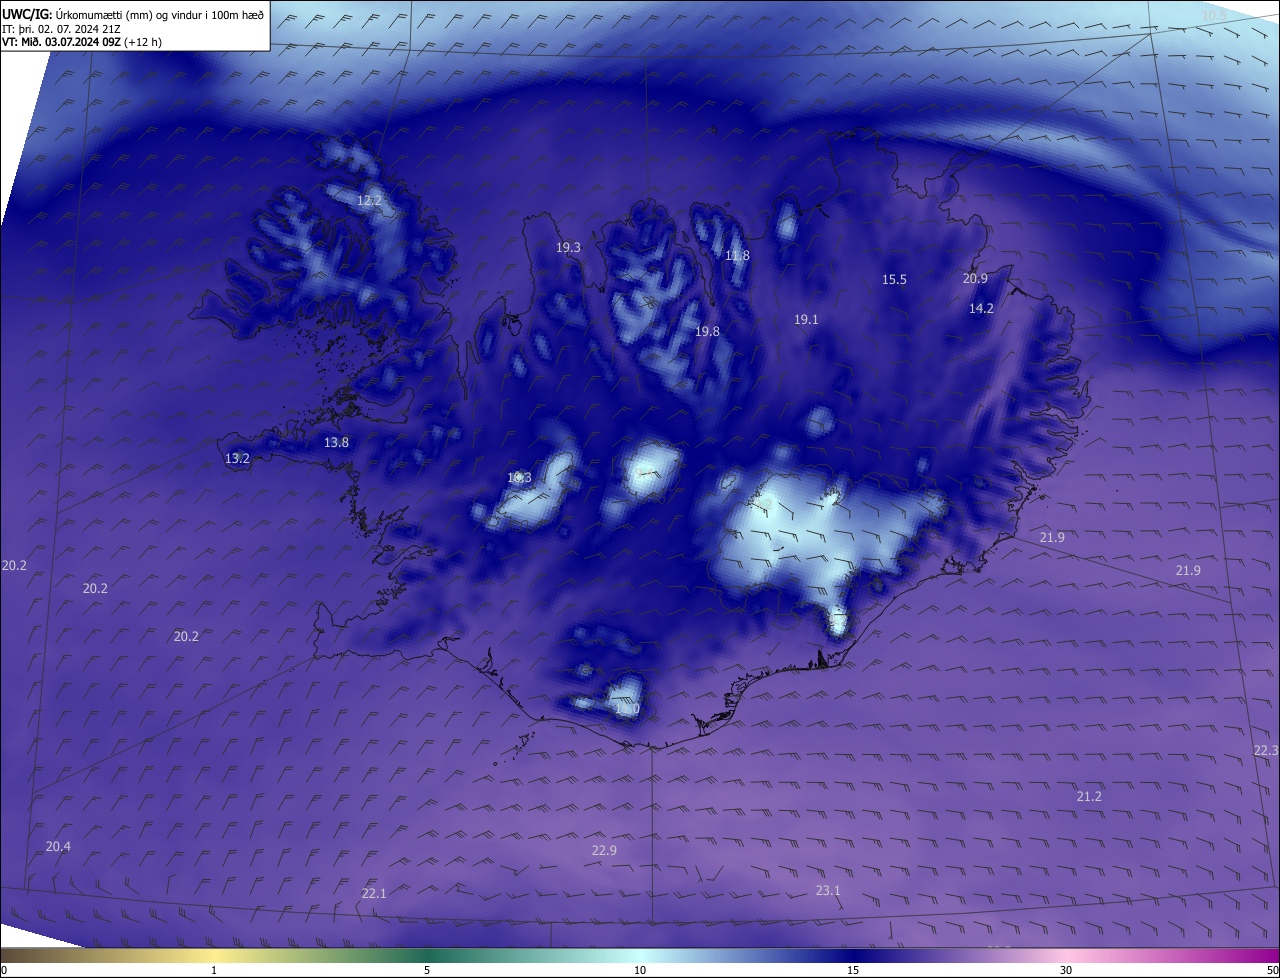Click the 11.8 value on the map
Image resolution: width=1280 pixels, height=978 pixels.
click(x=737, y=256)
